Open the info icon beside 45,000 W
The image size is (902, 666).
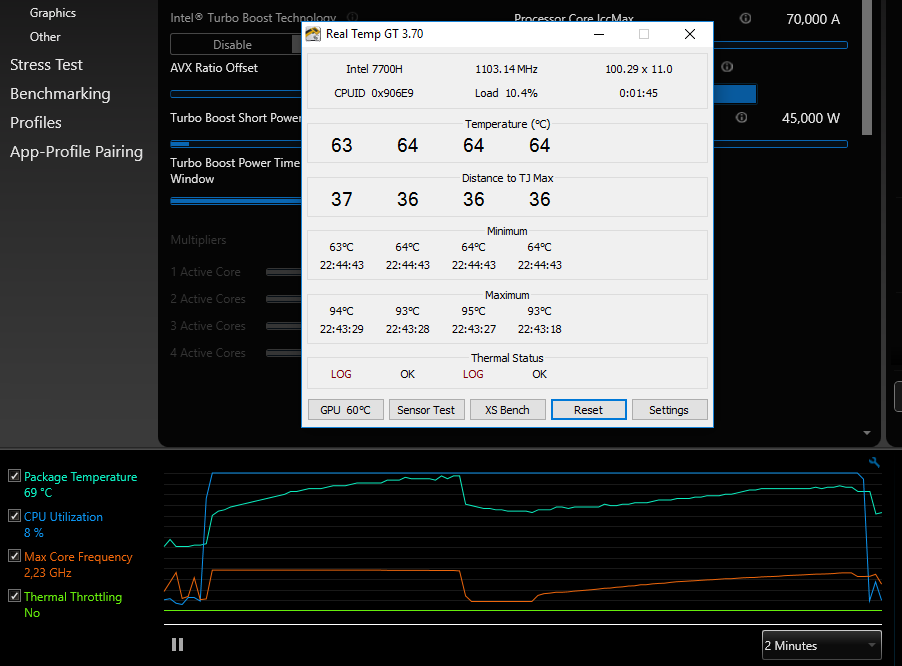pyautogui.click(x=742, y=118)
